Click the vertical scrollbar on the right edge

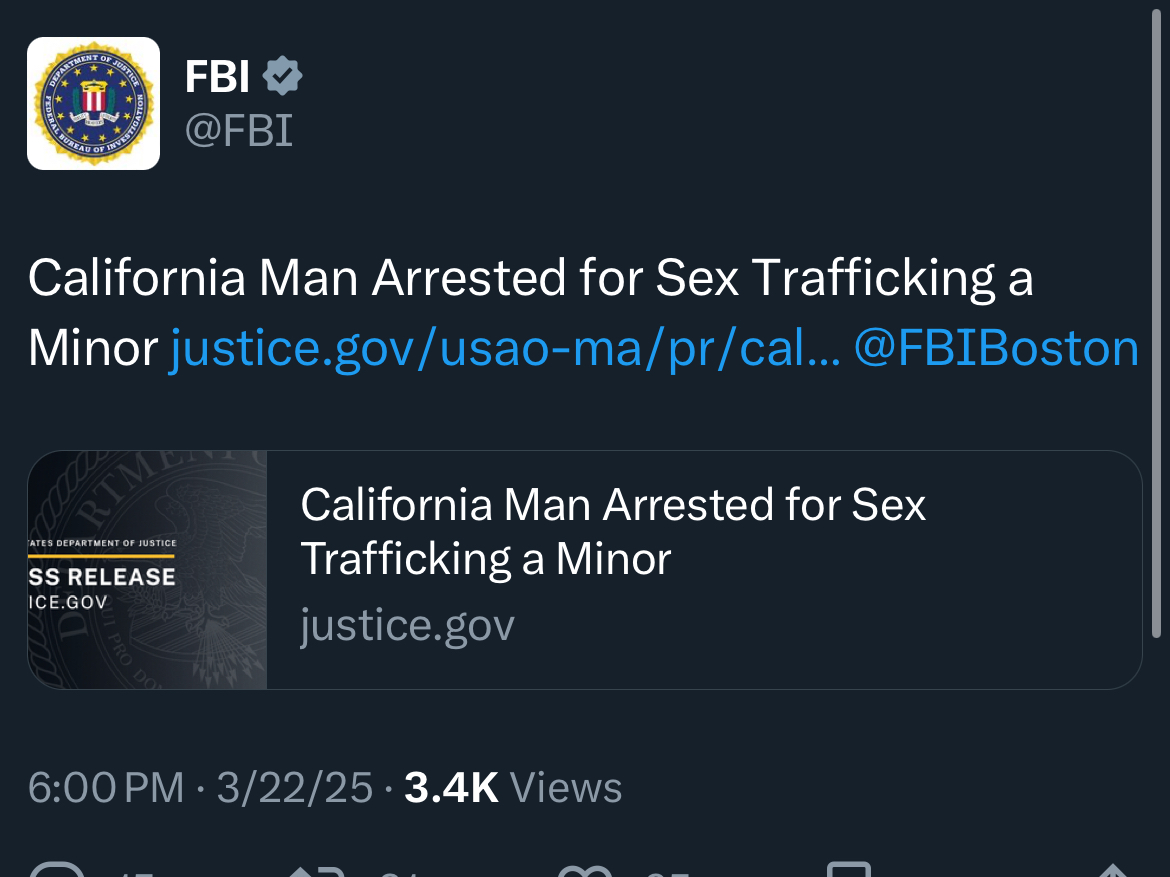pos(1156,321)
